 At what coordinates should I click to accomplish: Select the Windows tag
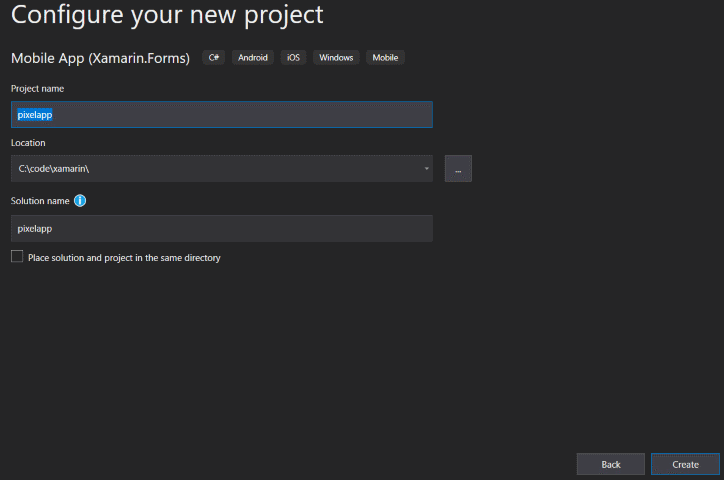tap(336, 58)
